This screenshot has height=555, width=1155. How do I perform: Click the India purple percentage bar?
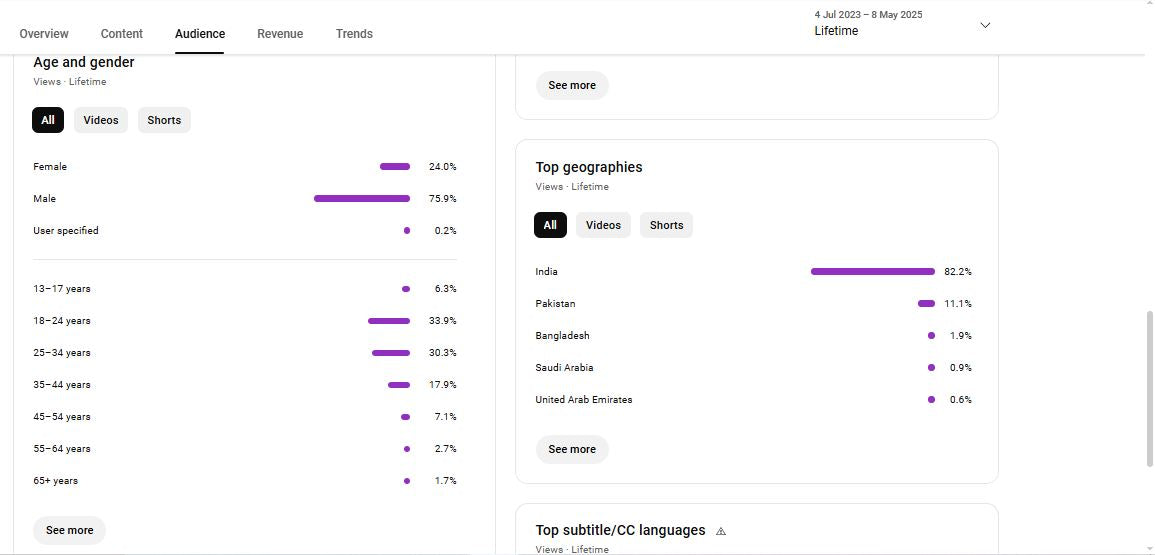pos(872,271)
